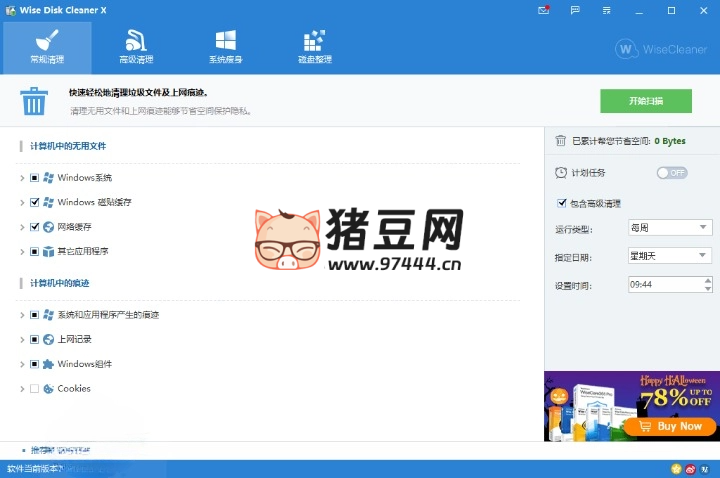Switch to the 高级清理 tab

136,47
